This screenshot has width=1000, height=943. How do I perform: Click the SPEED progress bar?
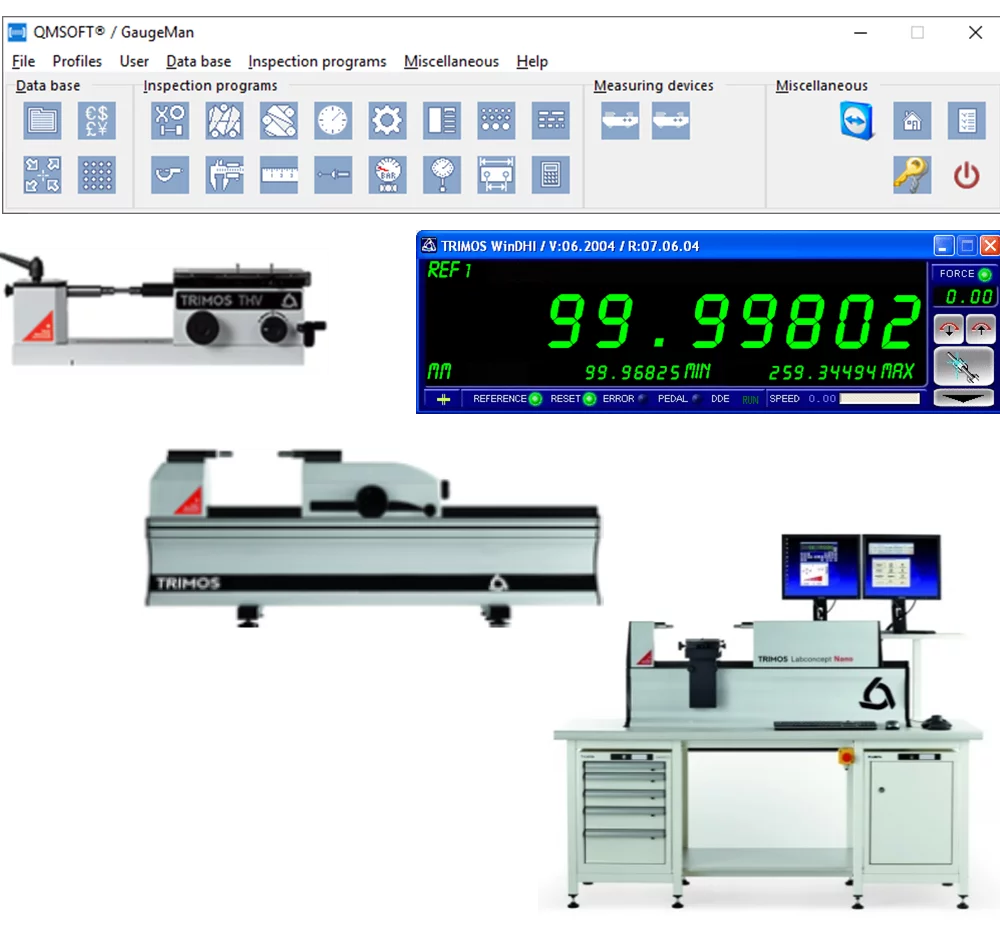pyautogui.click(x=879, y=399)
